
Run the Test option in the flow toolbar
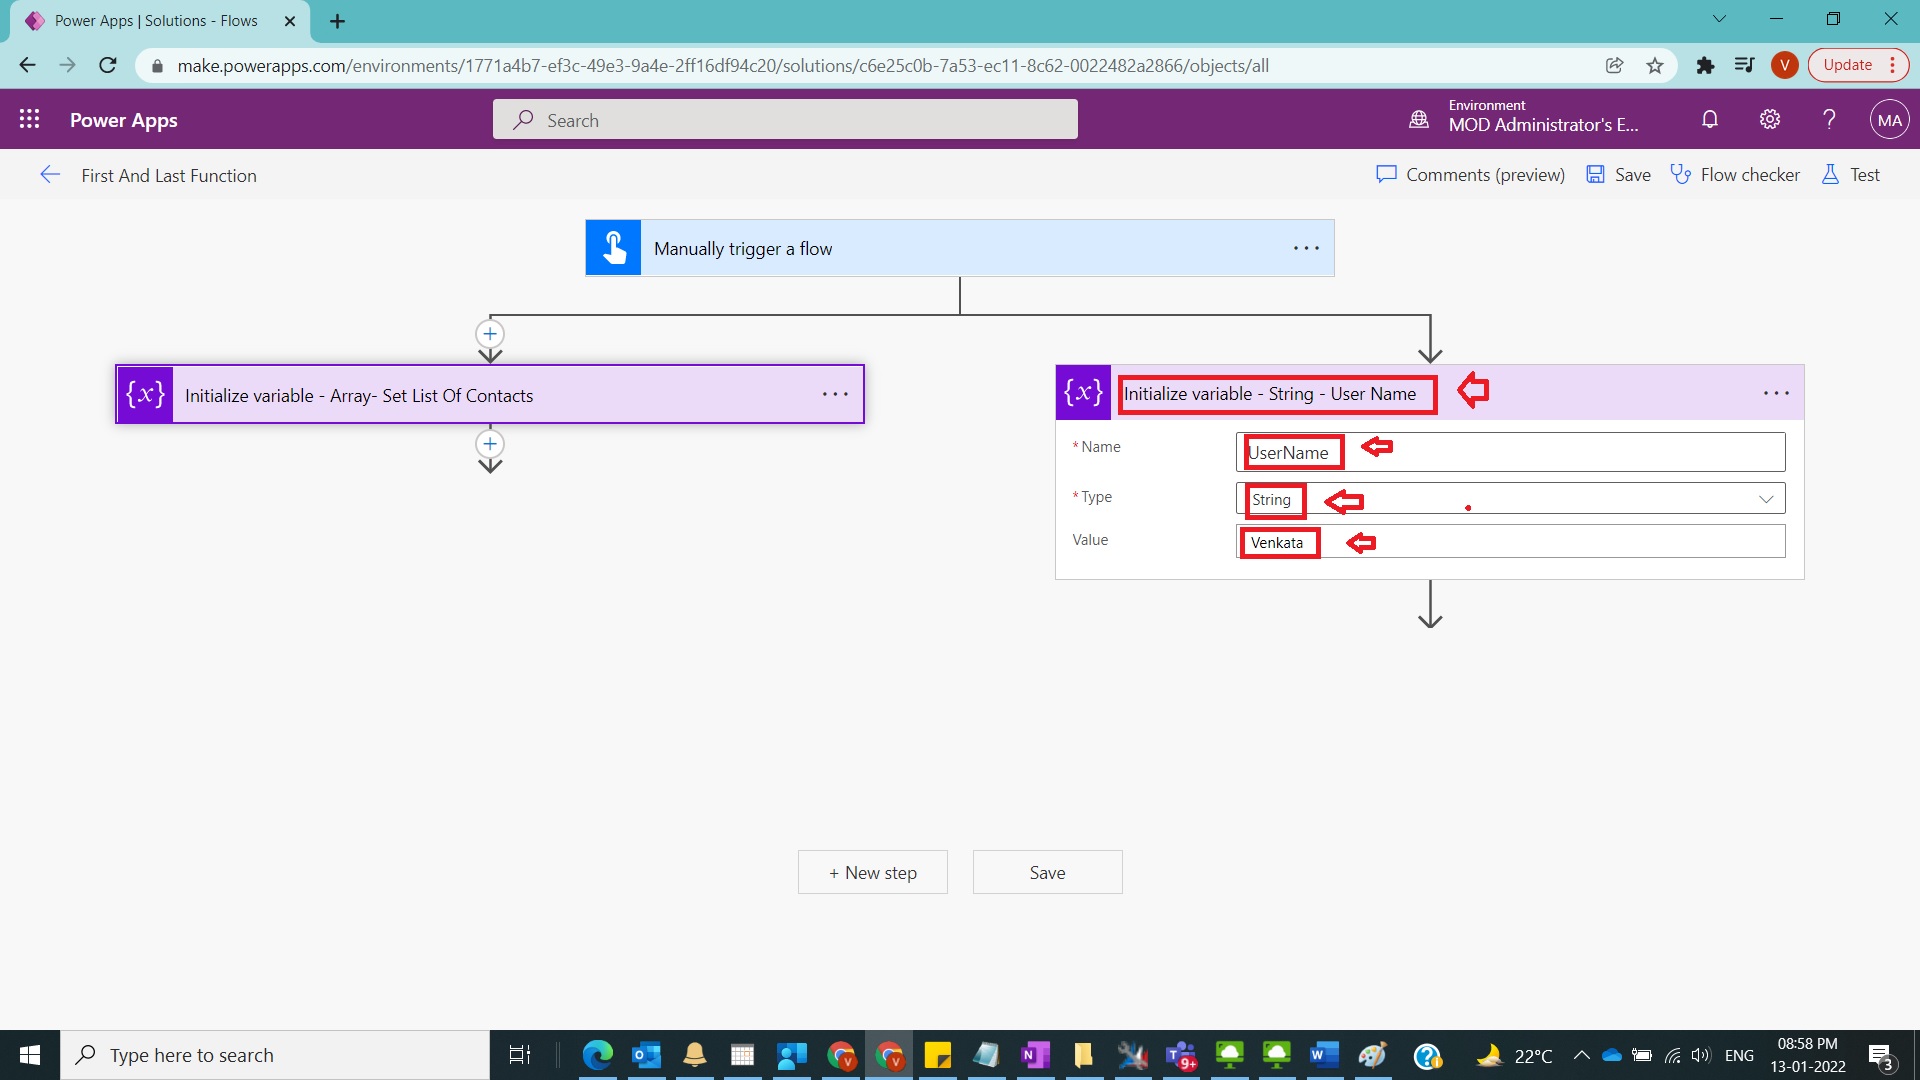1850,174
